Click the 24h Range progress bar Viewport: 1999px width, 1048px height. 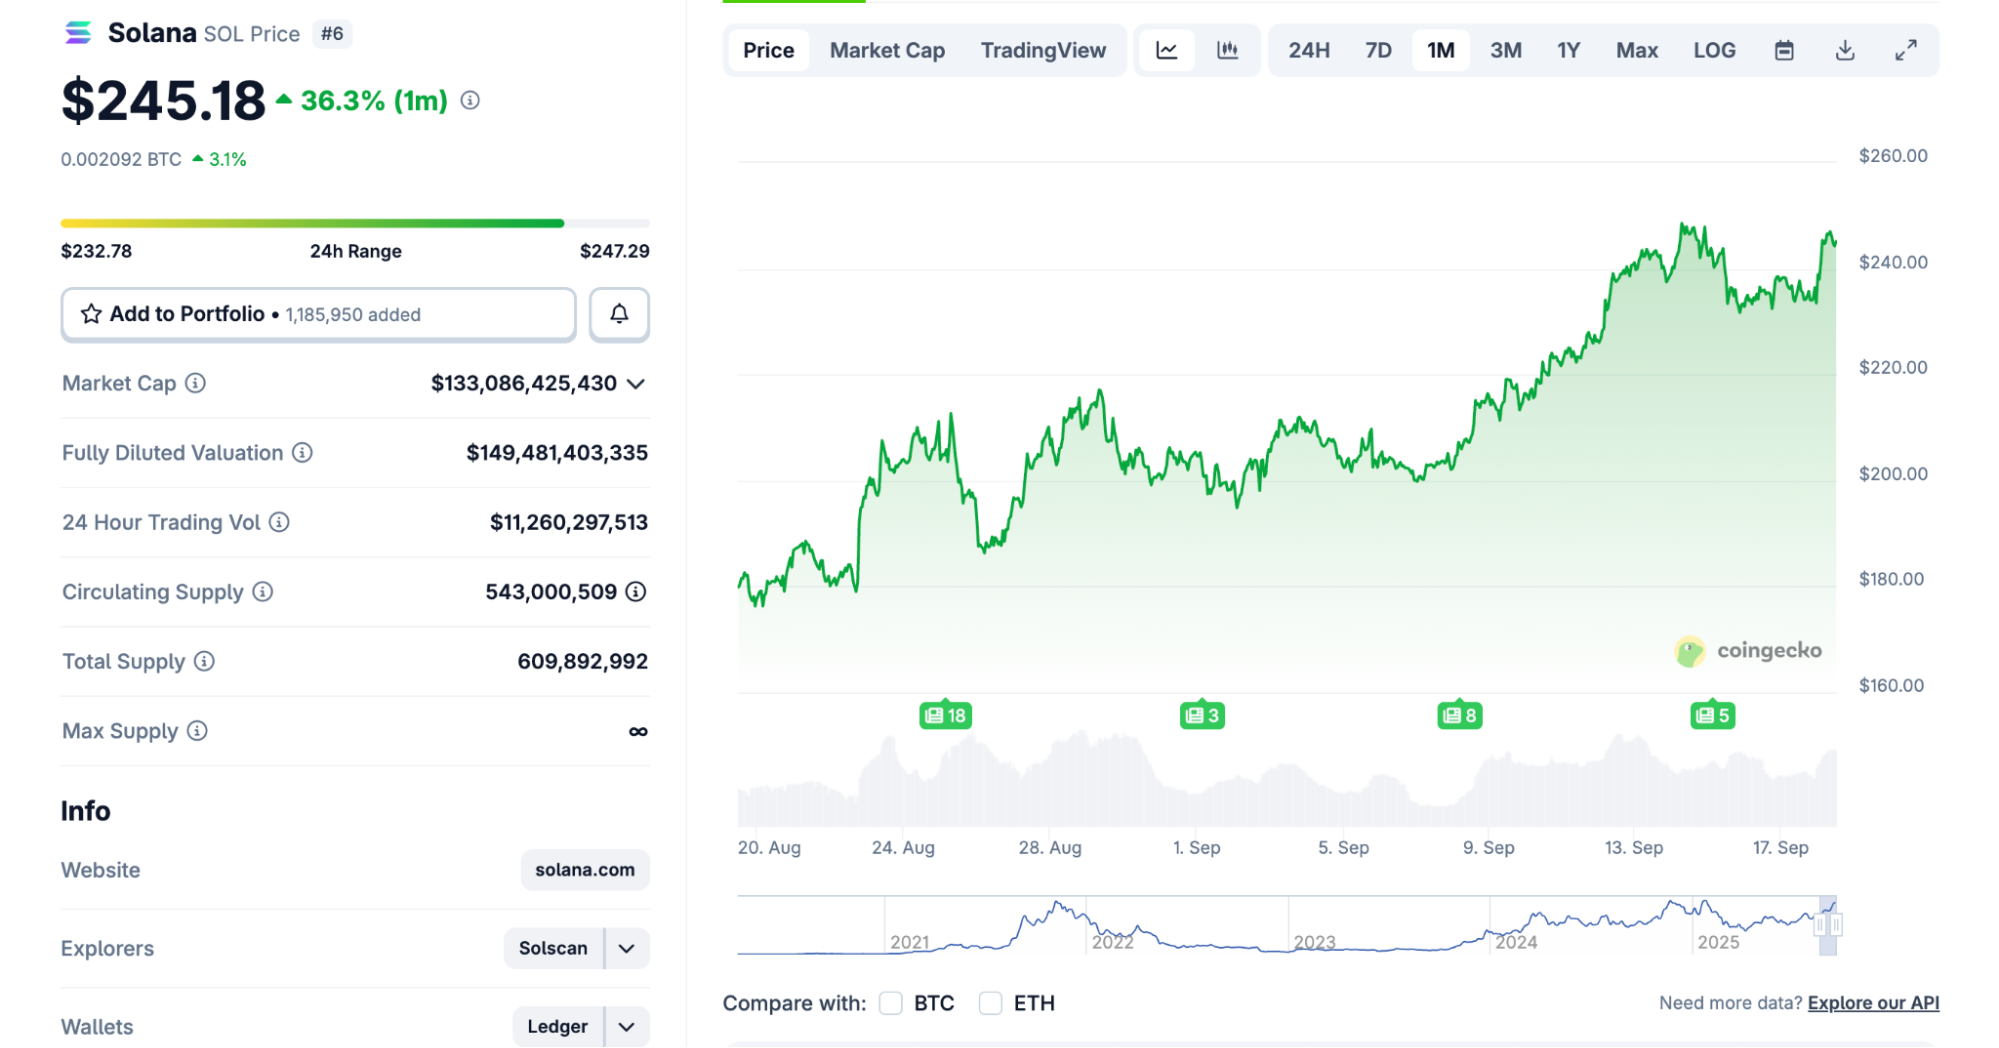[x=355, y=223]
